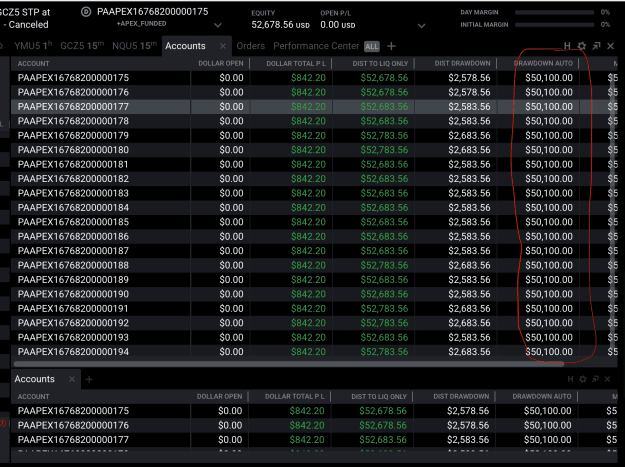625x467 pixels.
Task: Add a tab in lower panel with plus icon
Action: tap(89, 379)
